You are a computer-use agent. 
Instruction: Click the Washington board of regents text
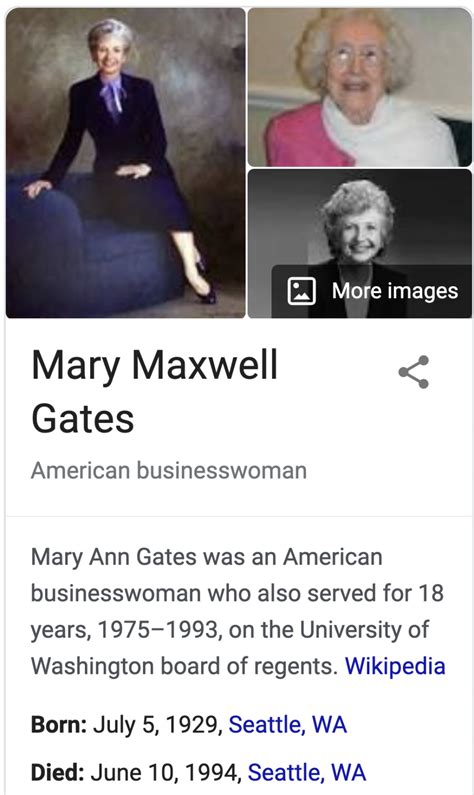coord(185,666)
